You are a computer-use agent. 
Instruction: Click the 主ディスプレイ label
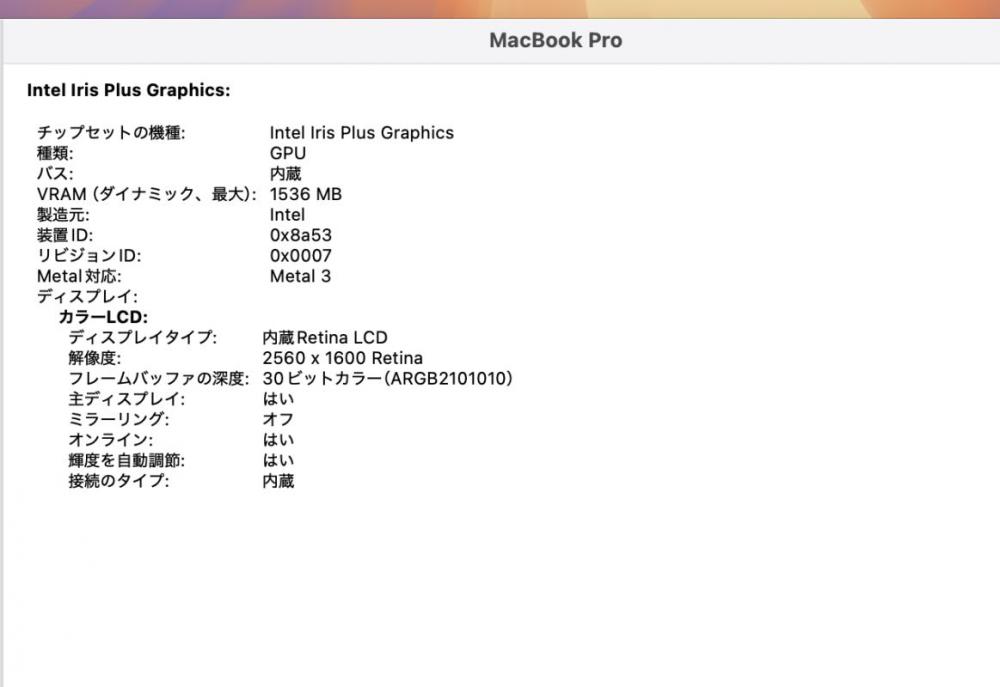pyautogui.click(x=127, y=399)
